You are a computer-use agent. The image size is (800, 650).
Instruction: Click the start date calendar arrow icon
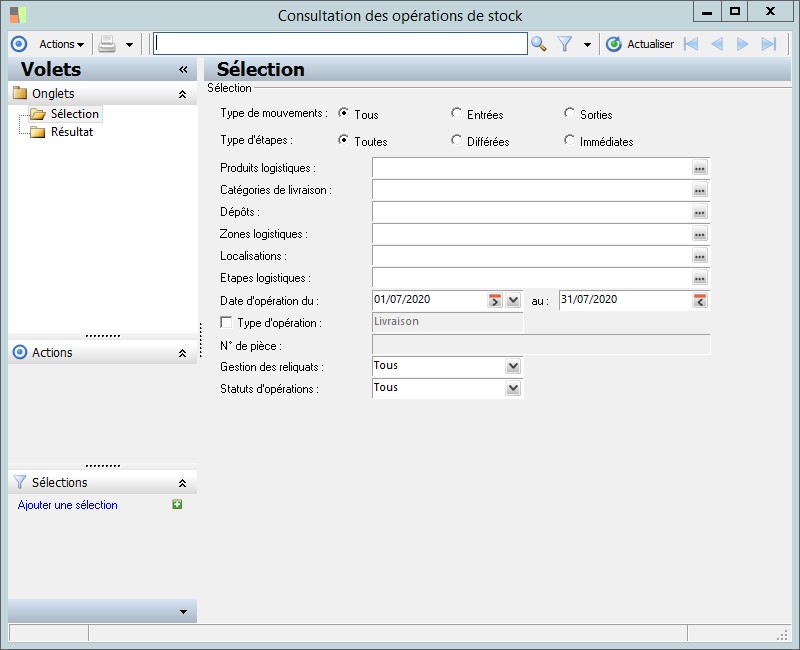495,301
